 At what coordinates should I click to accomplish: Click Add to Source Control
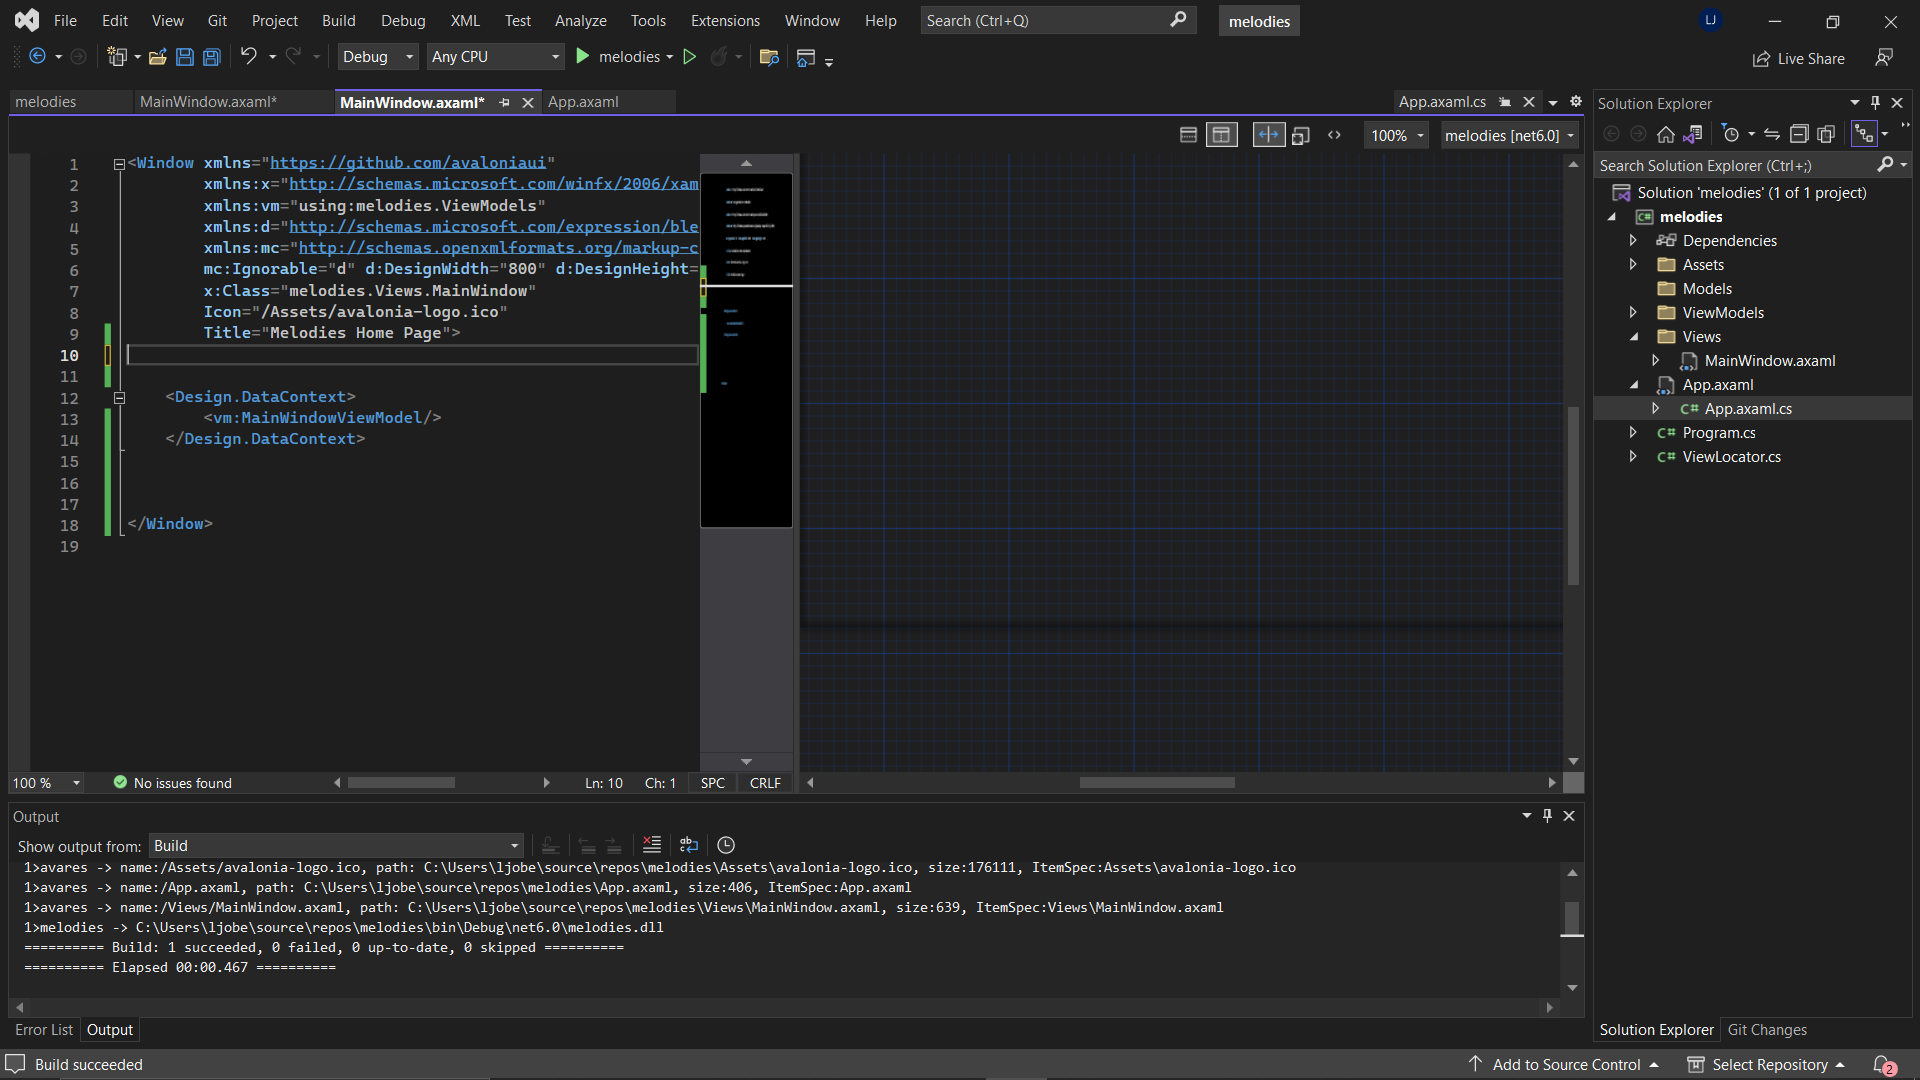(1564, 1064)
